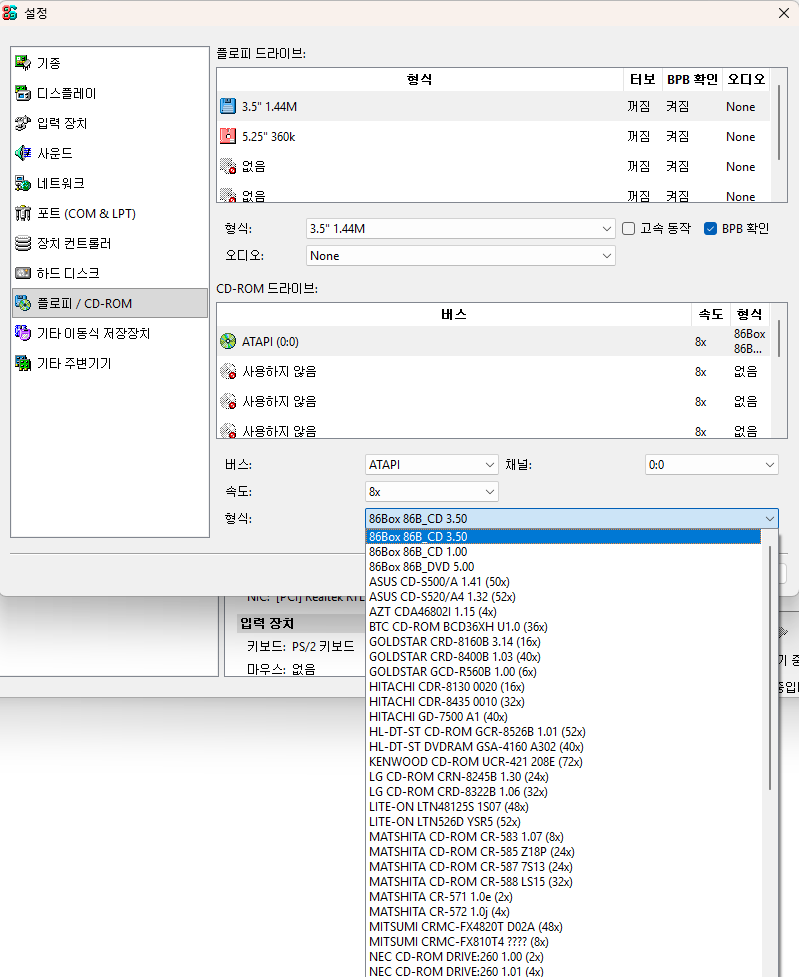Click the 3.5" 1.44M floppy disk icon

point(228,106)
